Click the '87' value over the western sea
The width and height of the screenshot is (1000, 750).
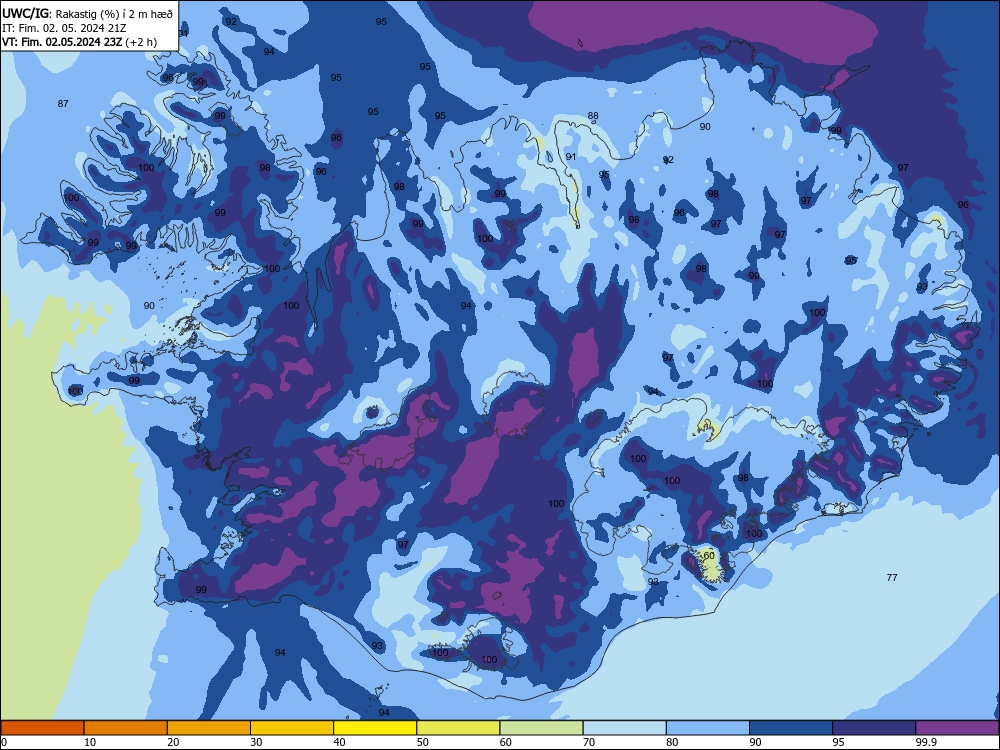click(63, 103)
